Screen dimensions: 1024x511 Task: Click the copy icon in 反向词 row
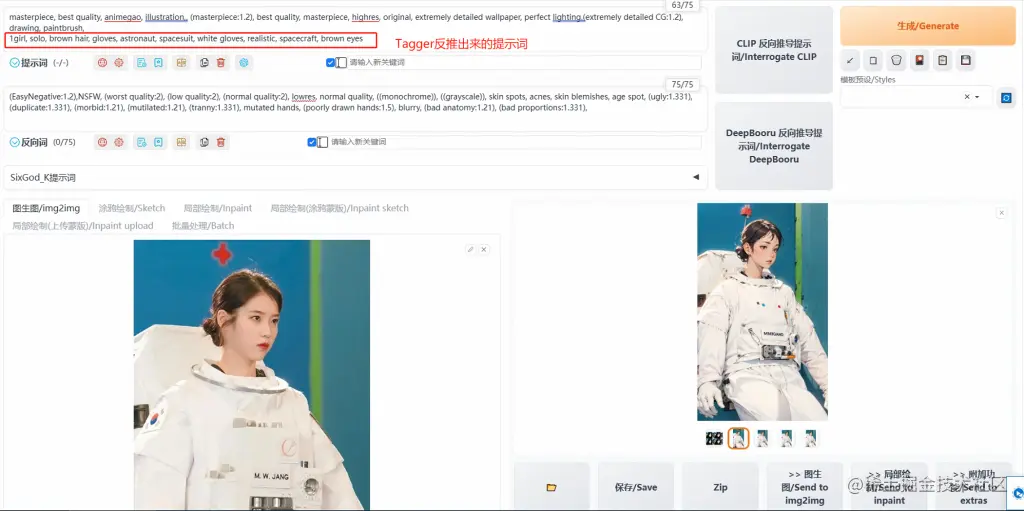coord(204,142)
